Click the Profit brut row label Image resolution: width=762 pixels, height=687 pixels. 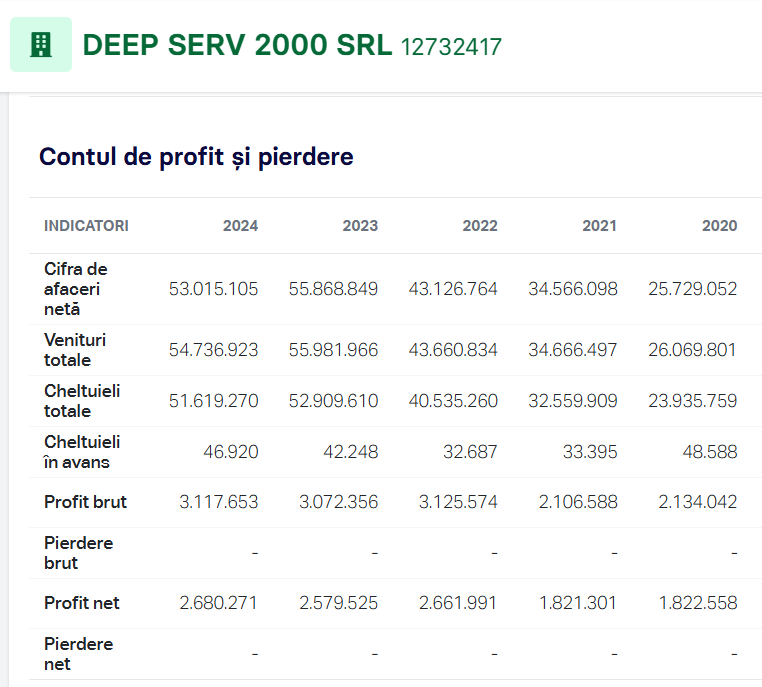point(85,502)
